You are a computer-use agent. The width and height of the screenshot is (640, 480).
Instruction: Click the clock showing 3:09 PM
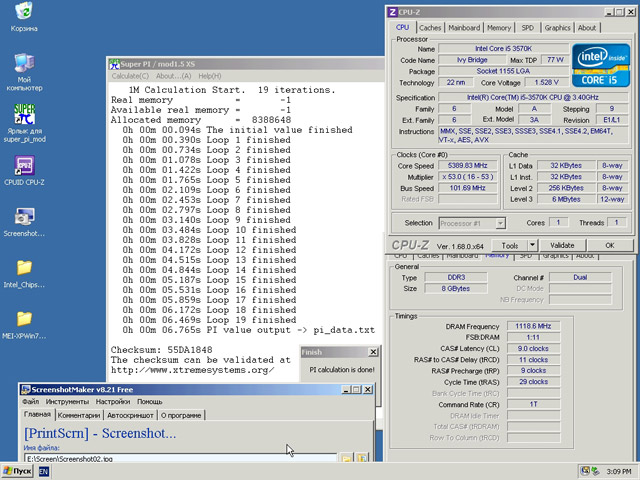click(x=618, y=471)
